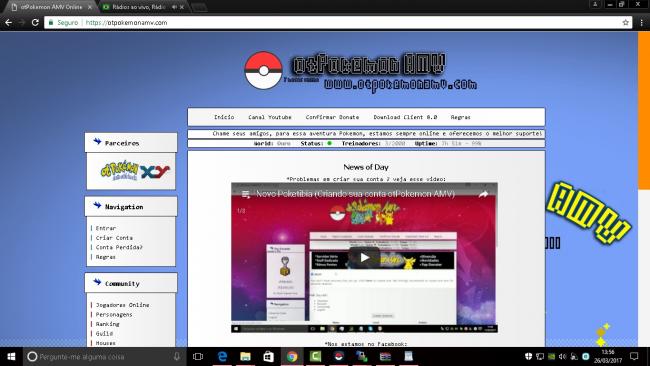Open the Canal Youtube link
The image size is (650, 366).
point(270,117)
